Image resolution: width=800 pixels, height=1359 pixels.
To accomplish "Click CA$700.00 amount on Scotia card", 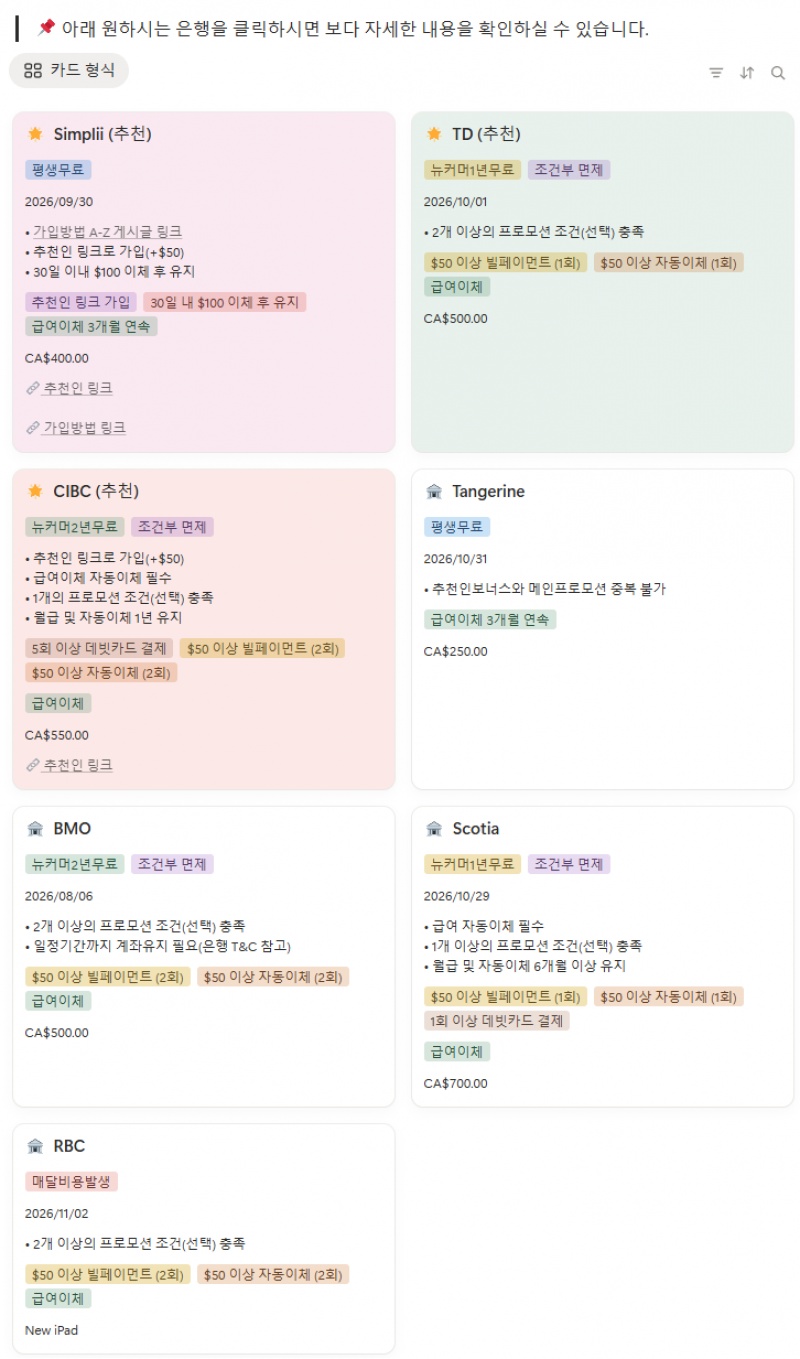I will 456,1083.
